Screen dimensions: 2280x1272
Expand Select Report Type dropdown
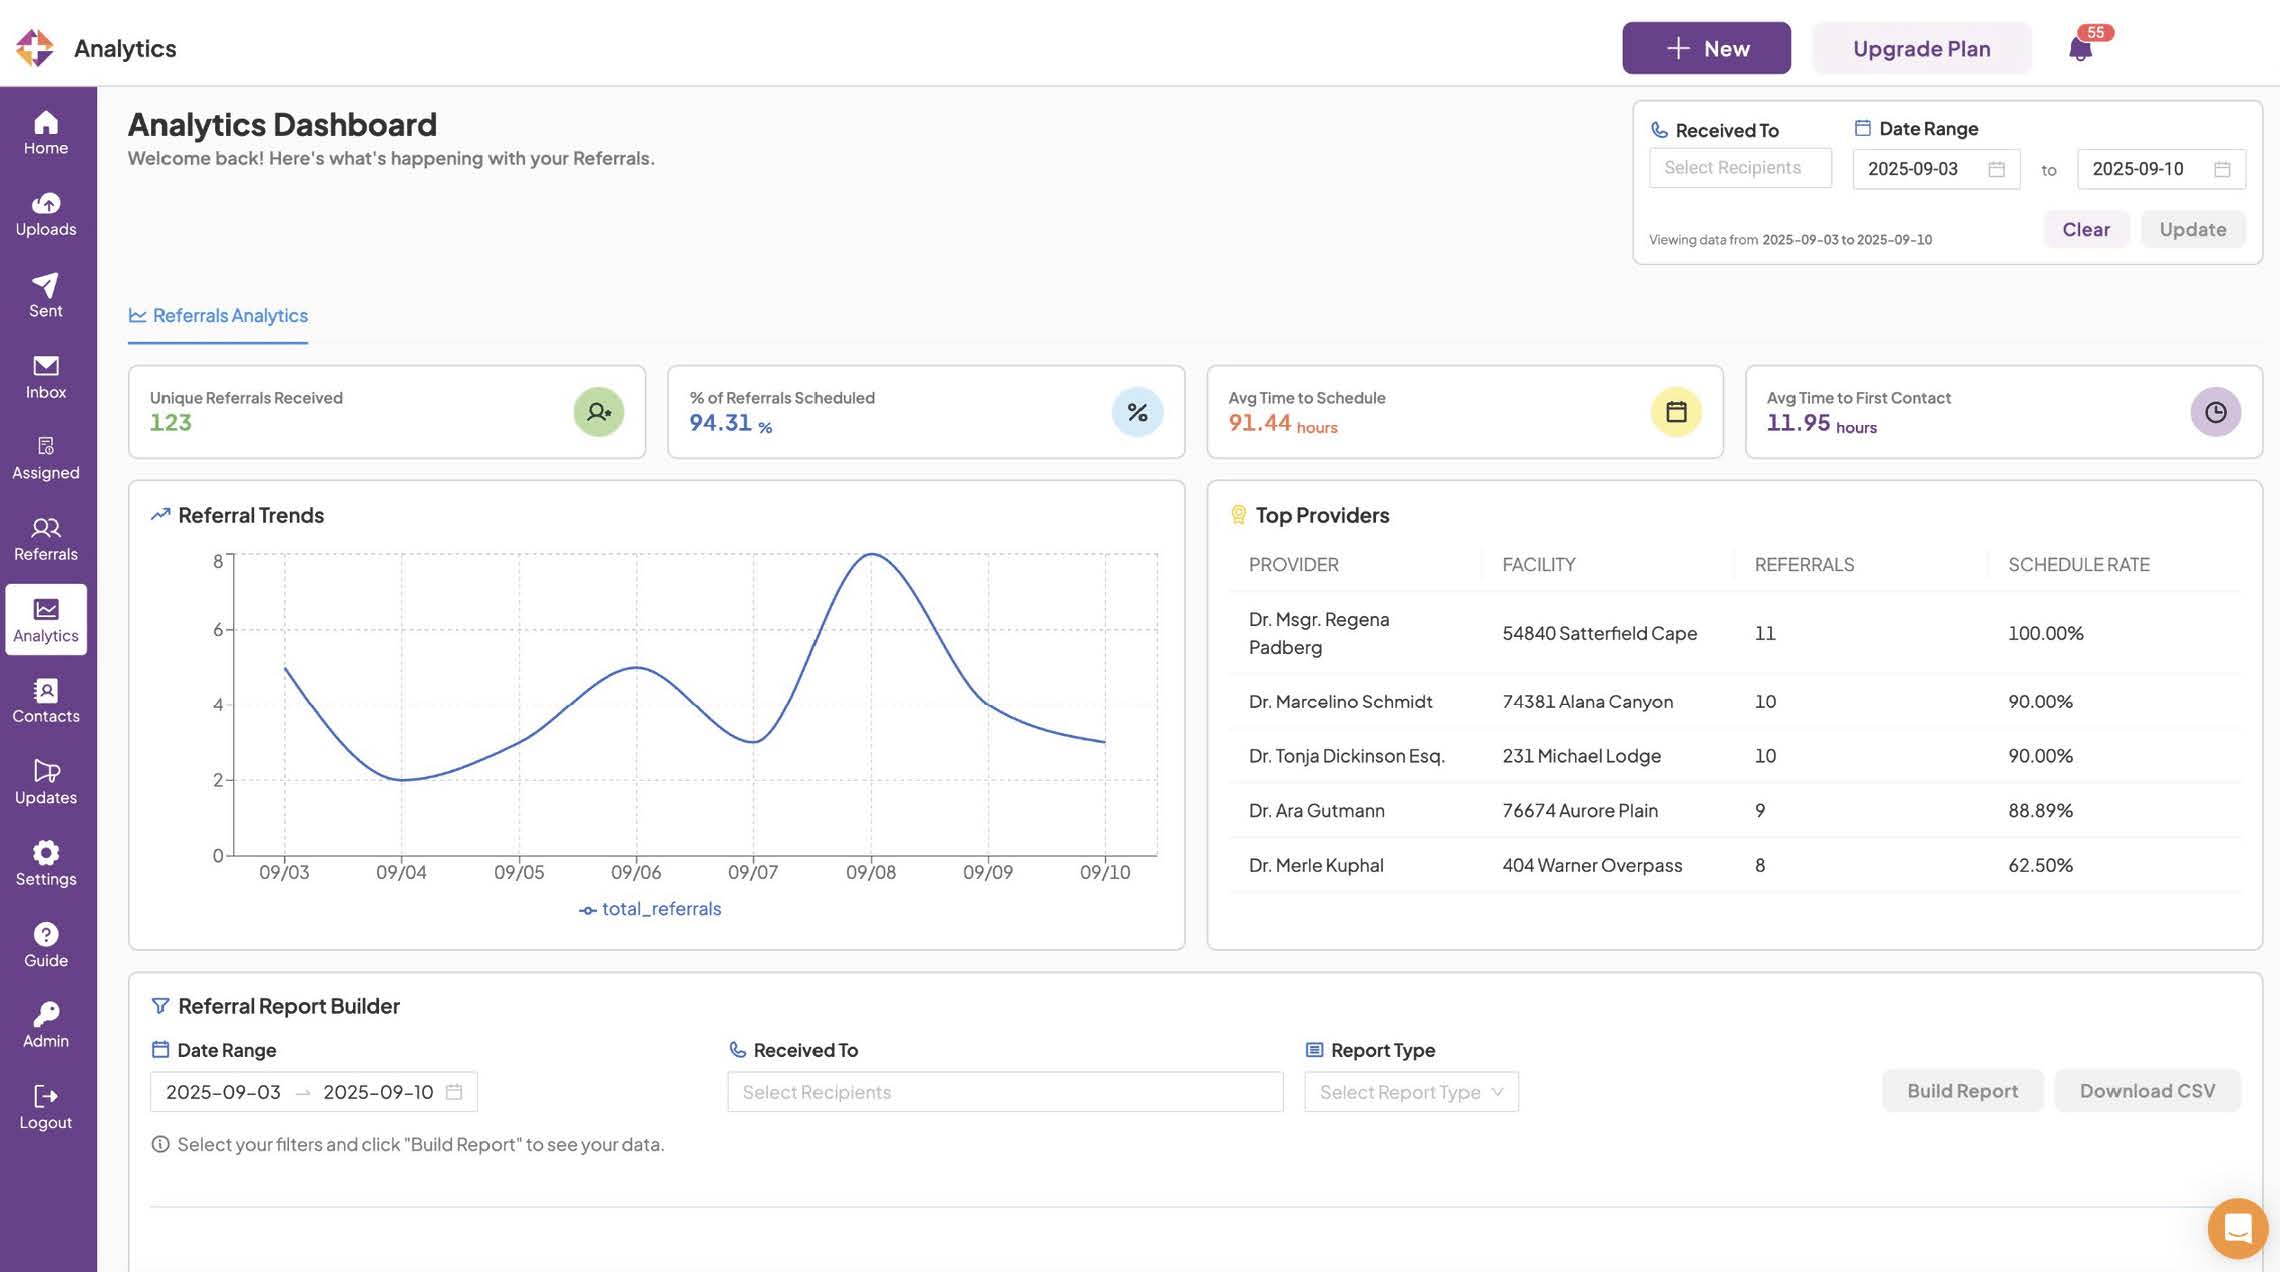click(x=1410, y=1092)
